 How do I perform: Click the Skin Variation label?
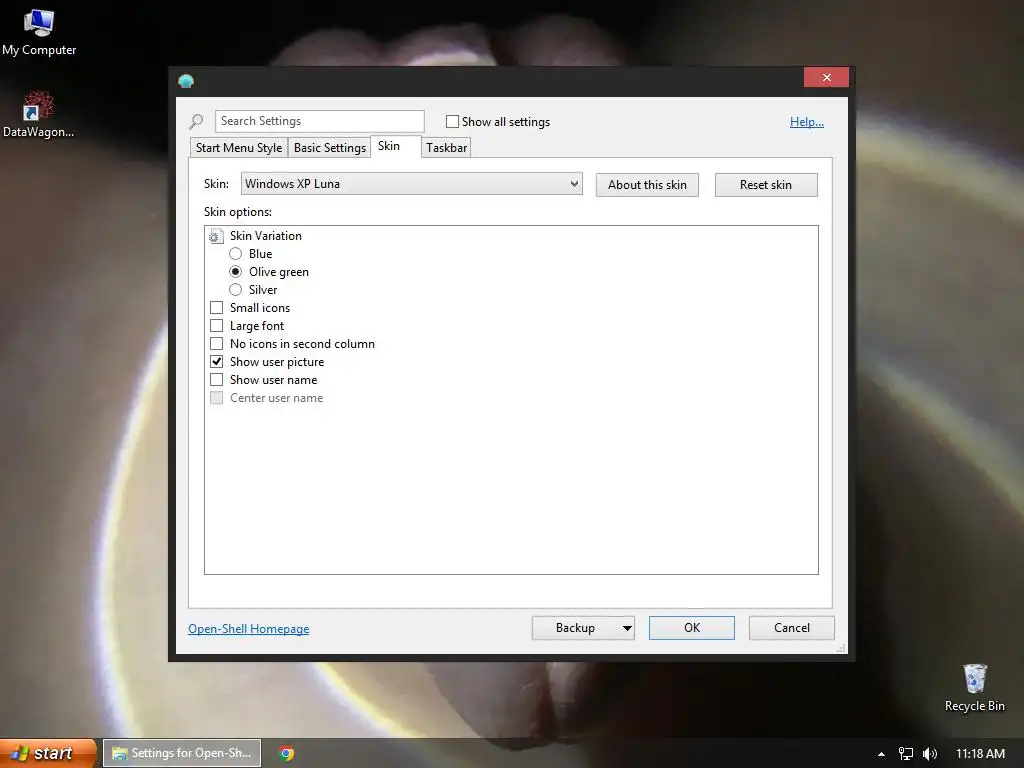click(266, 236)
